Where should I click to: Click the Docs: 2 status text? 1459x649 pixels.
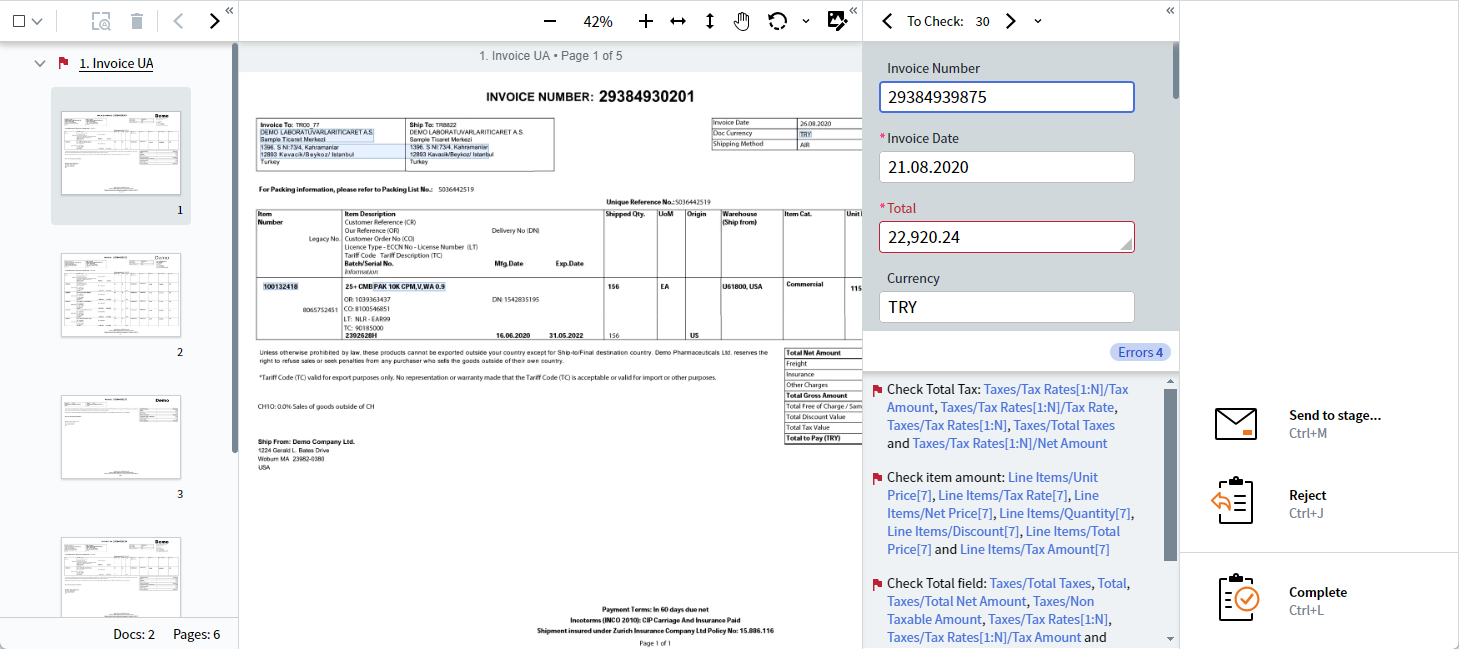134,634
